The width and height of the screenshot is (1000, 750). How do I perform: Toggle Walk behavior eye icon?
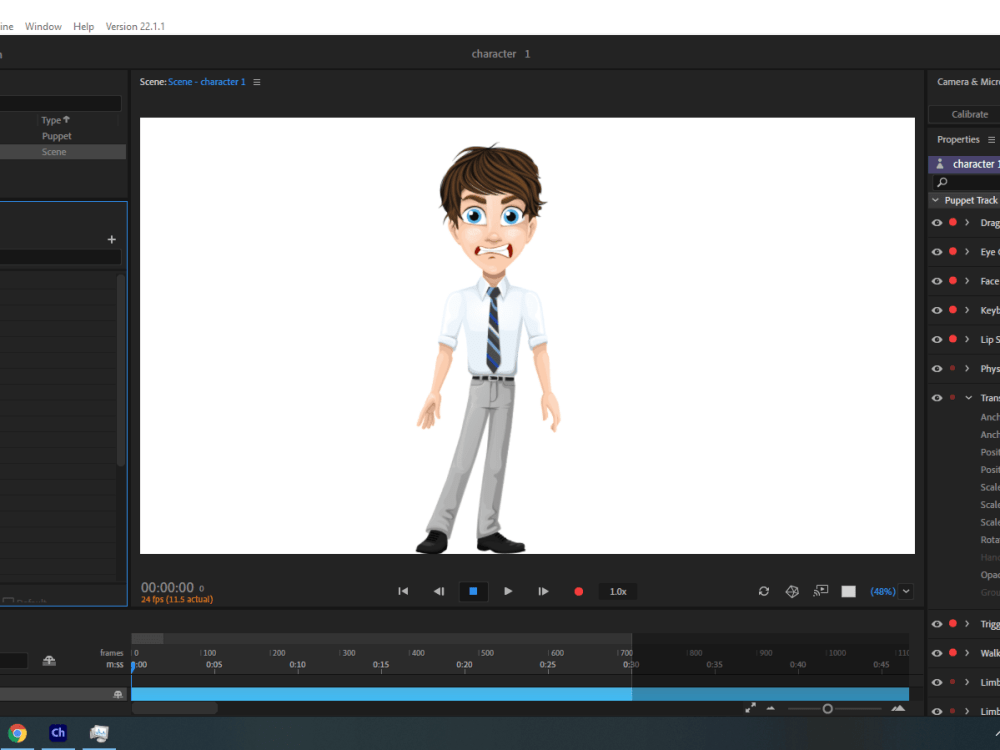click(937, 653)
